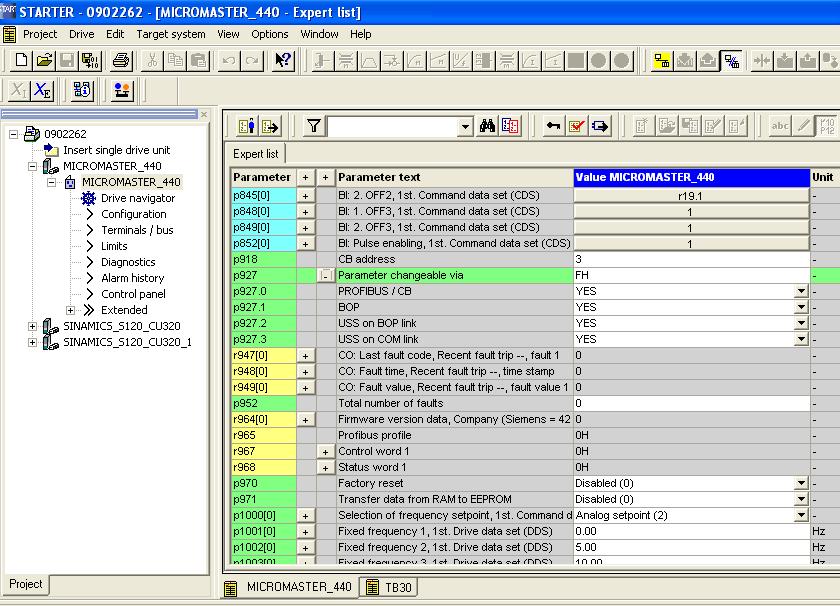This screenshot has height=606, width=840.
Task: Open the USS on COM link dropdown
Action: [801, 339]
